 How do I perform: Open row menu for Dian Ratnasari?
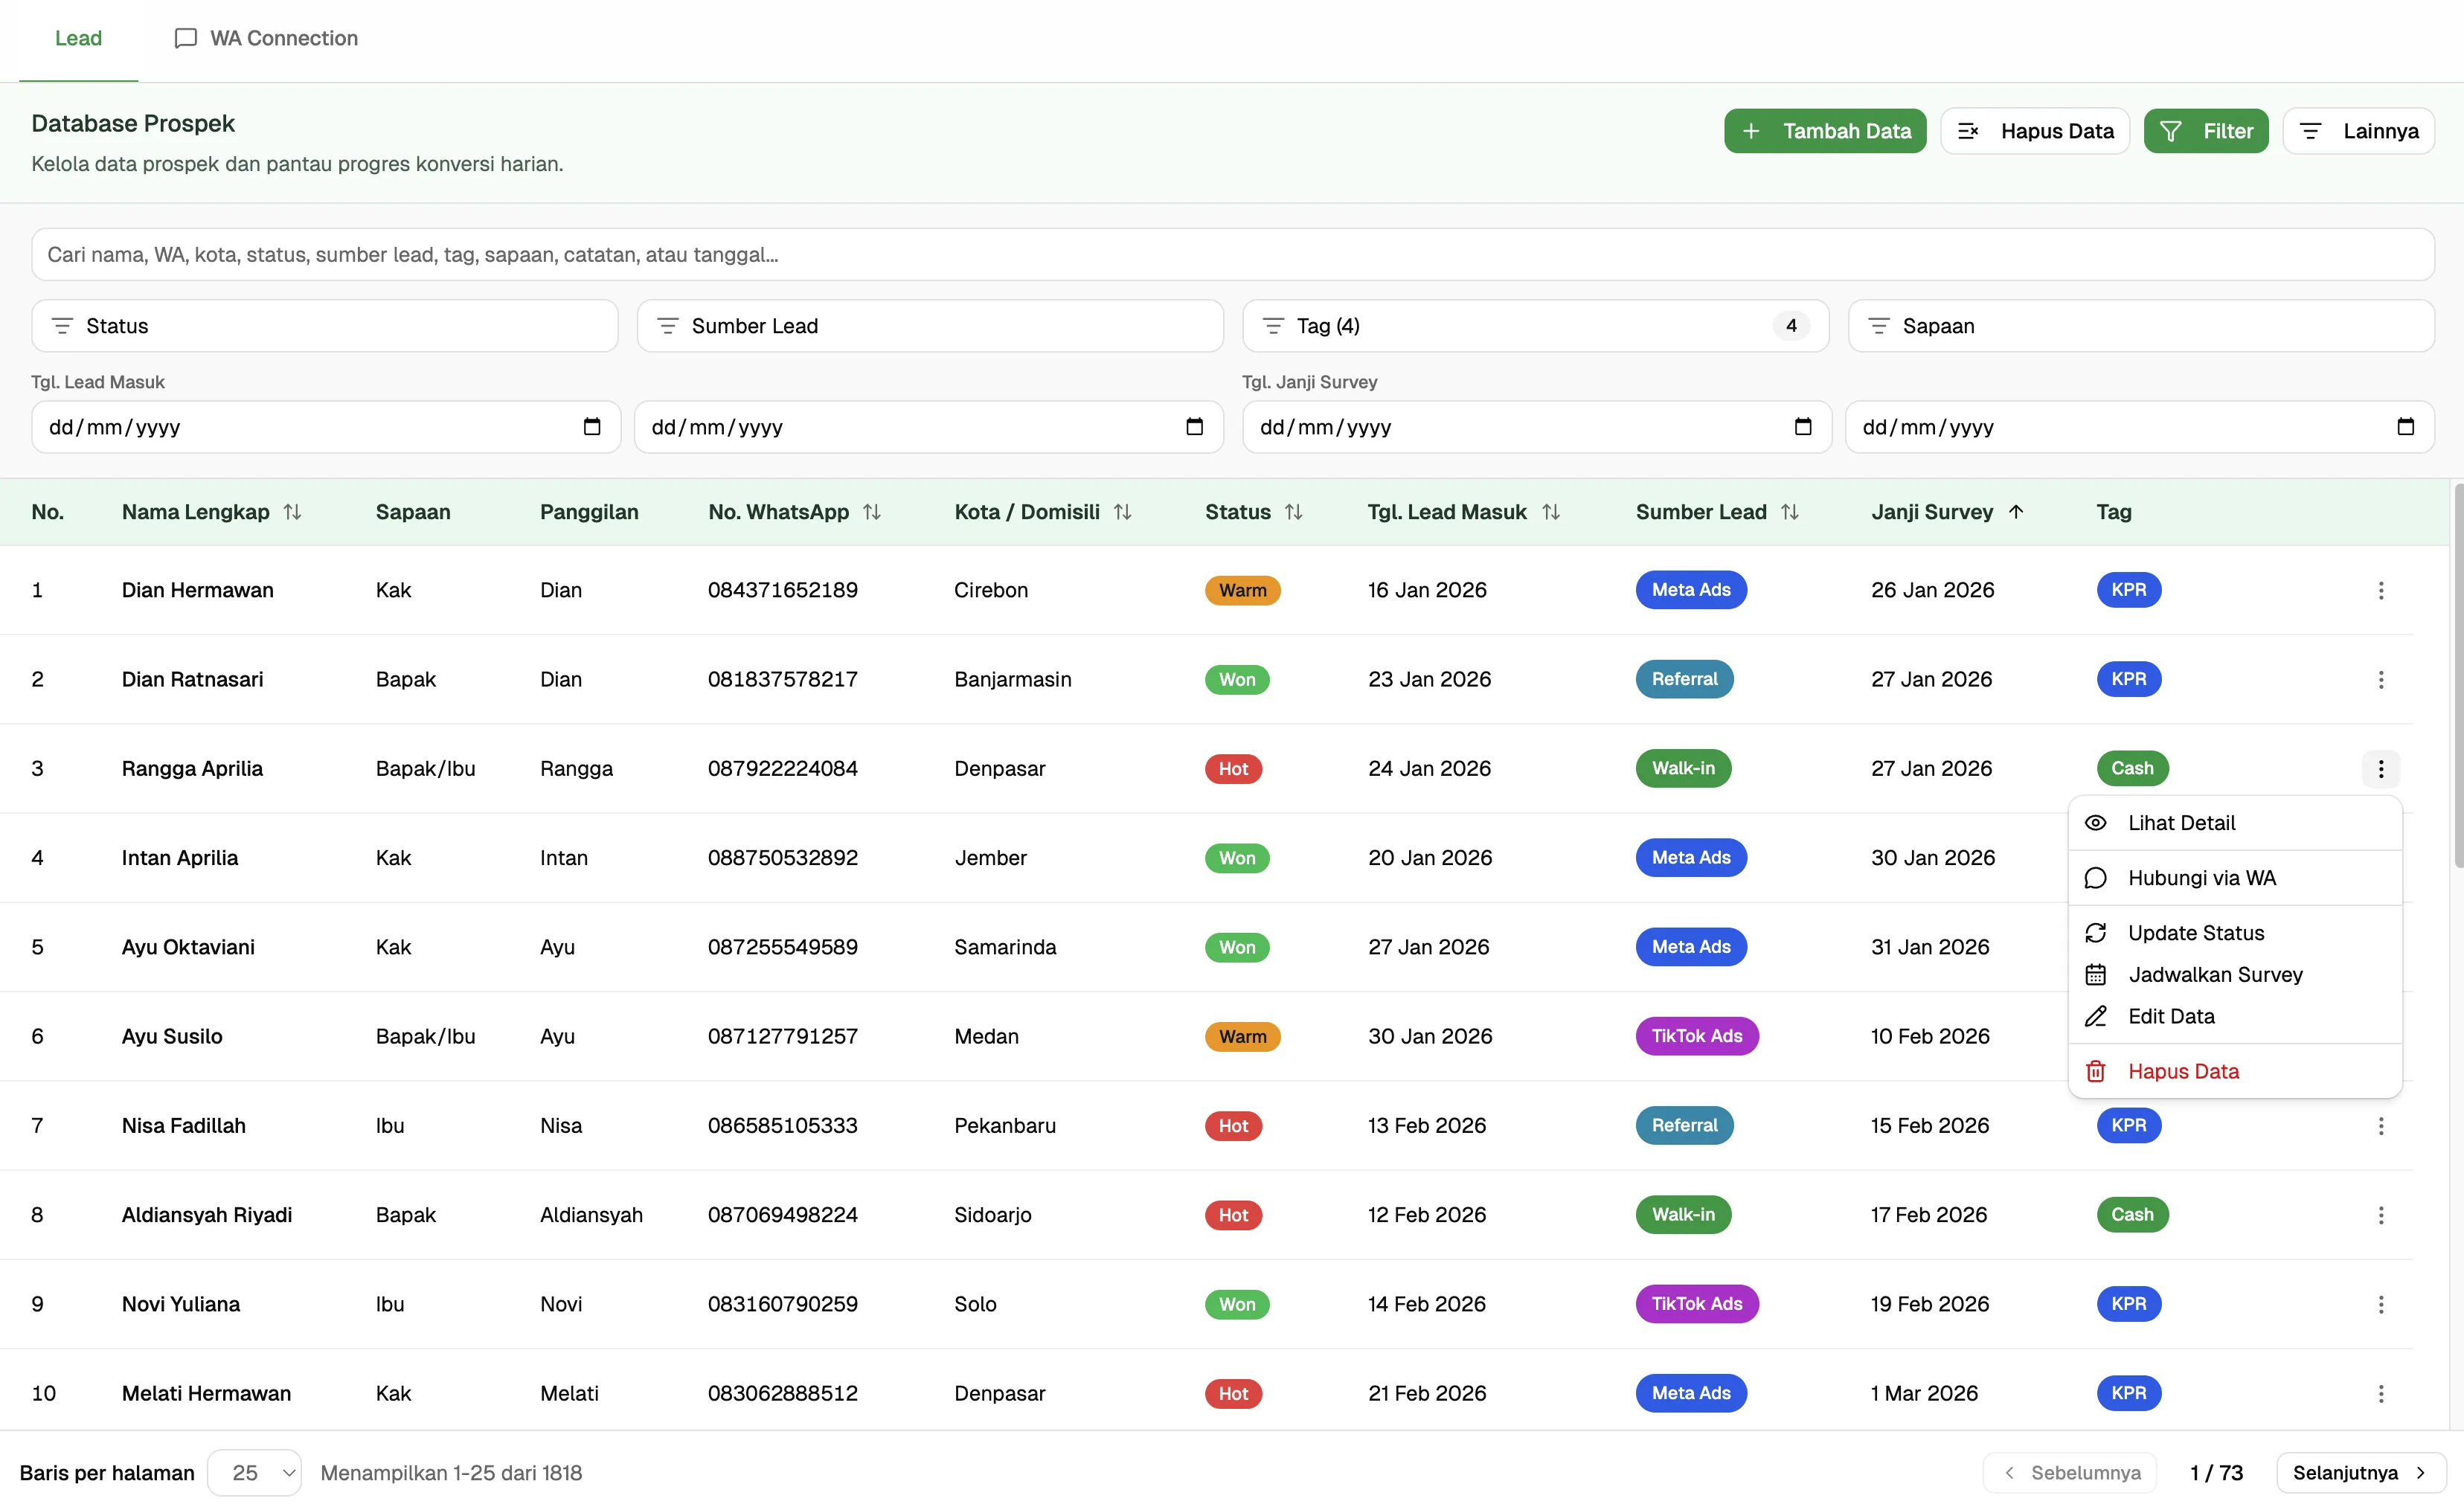(2380, 679)
